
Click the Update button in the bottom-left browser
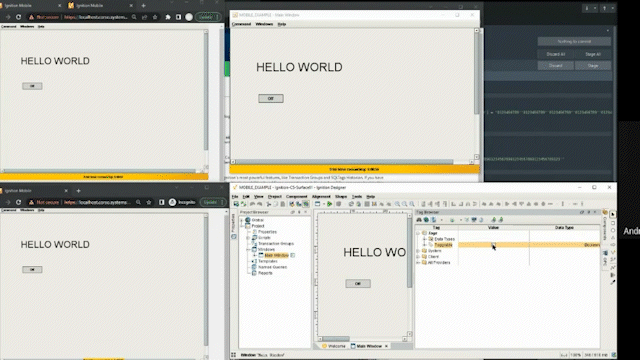pos(213,202)
